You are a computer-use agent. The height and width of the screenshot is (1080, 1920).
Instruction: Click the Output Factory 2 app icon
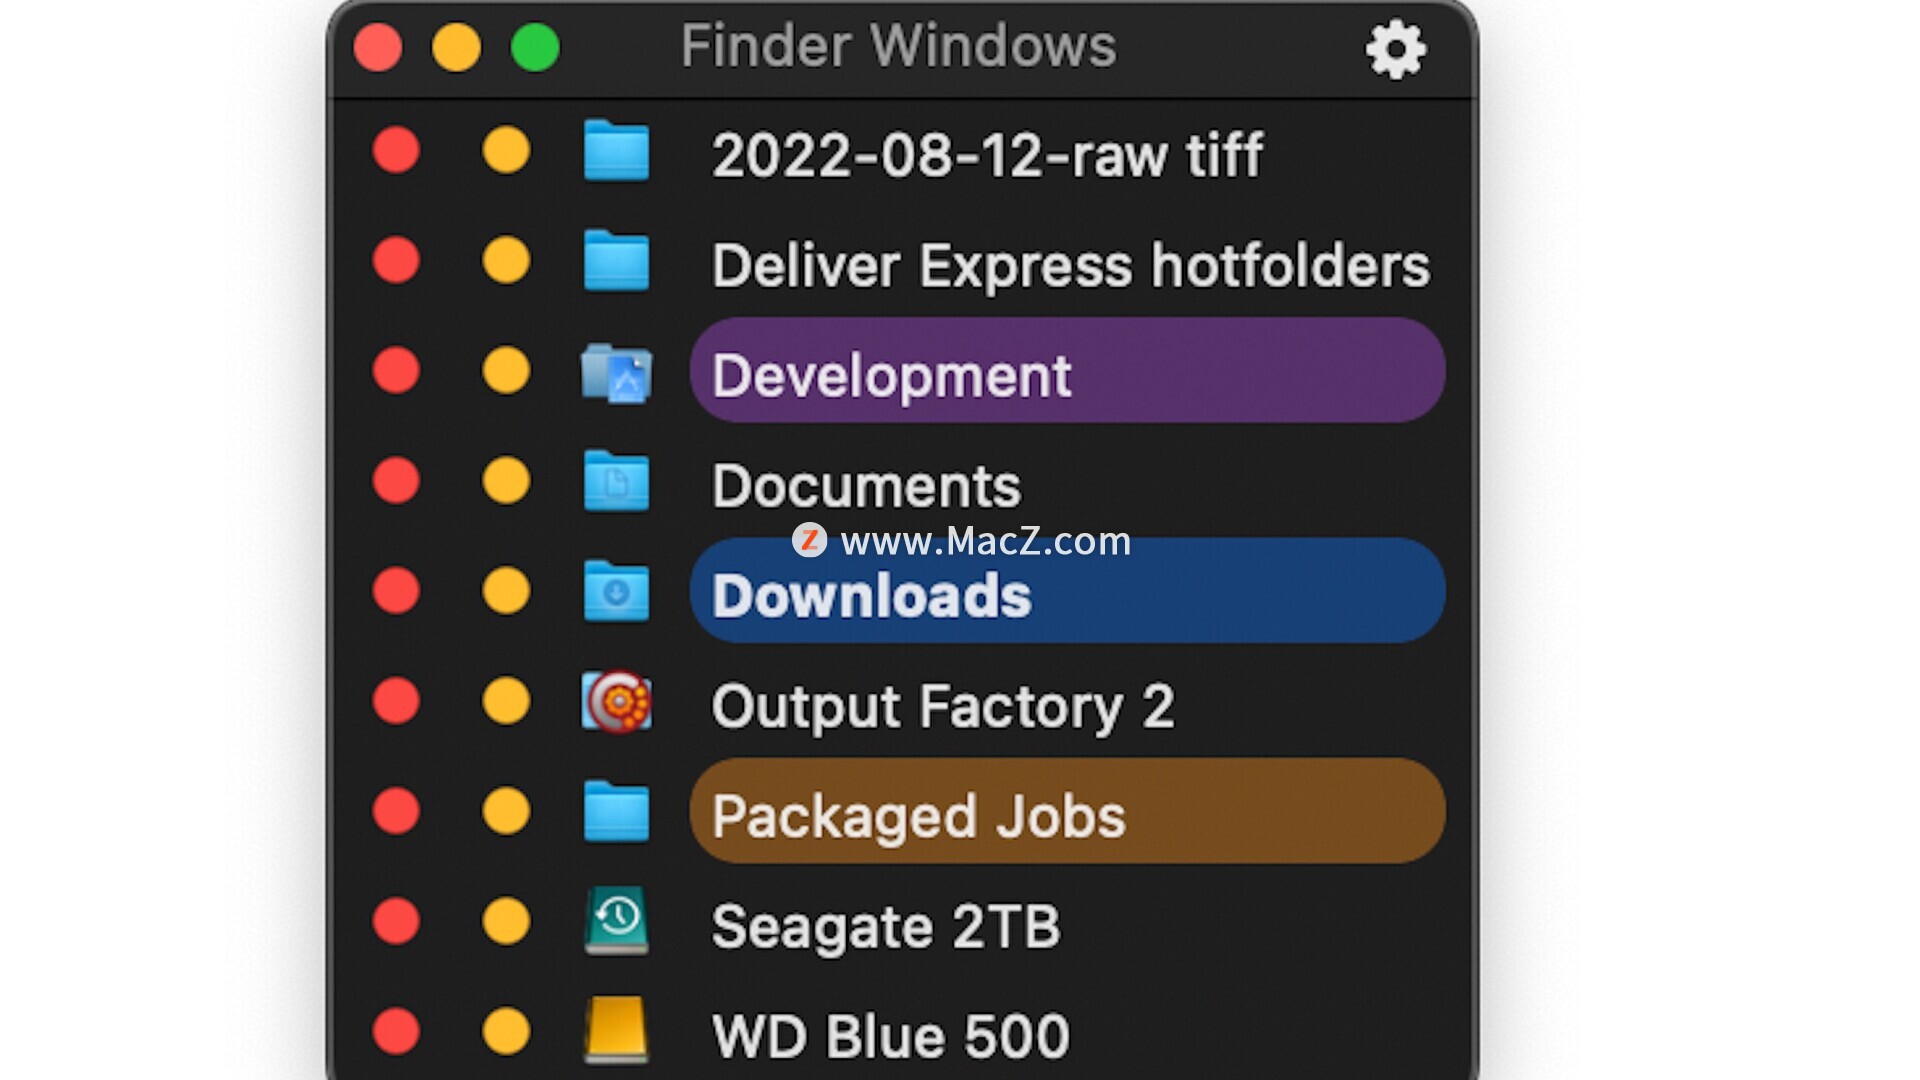pyautogui.click(x=616, y=701)
